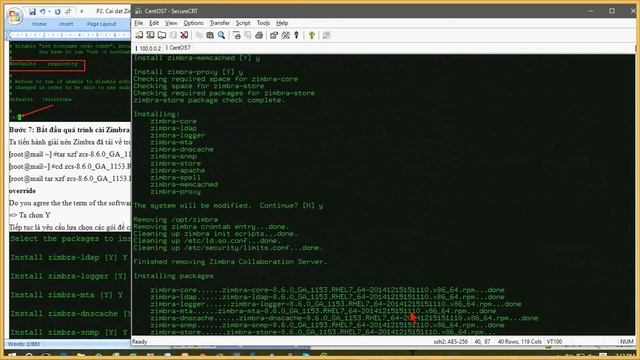Switch to the 100.0.0.2 session tab

pos(150,48)
